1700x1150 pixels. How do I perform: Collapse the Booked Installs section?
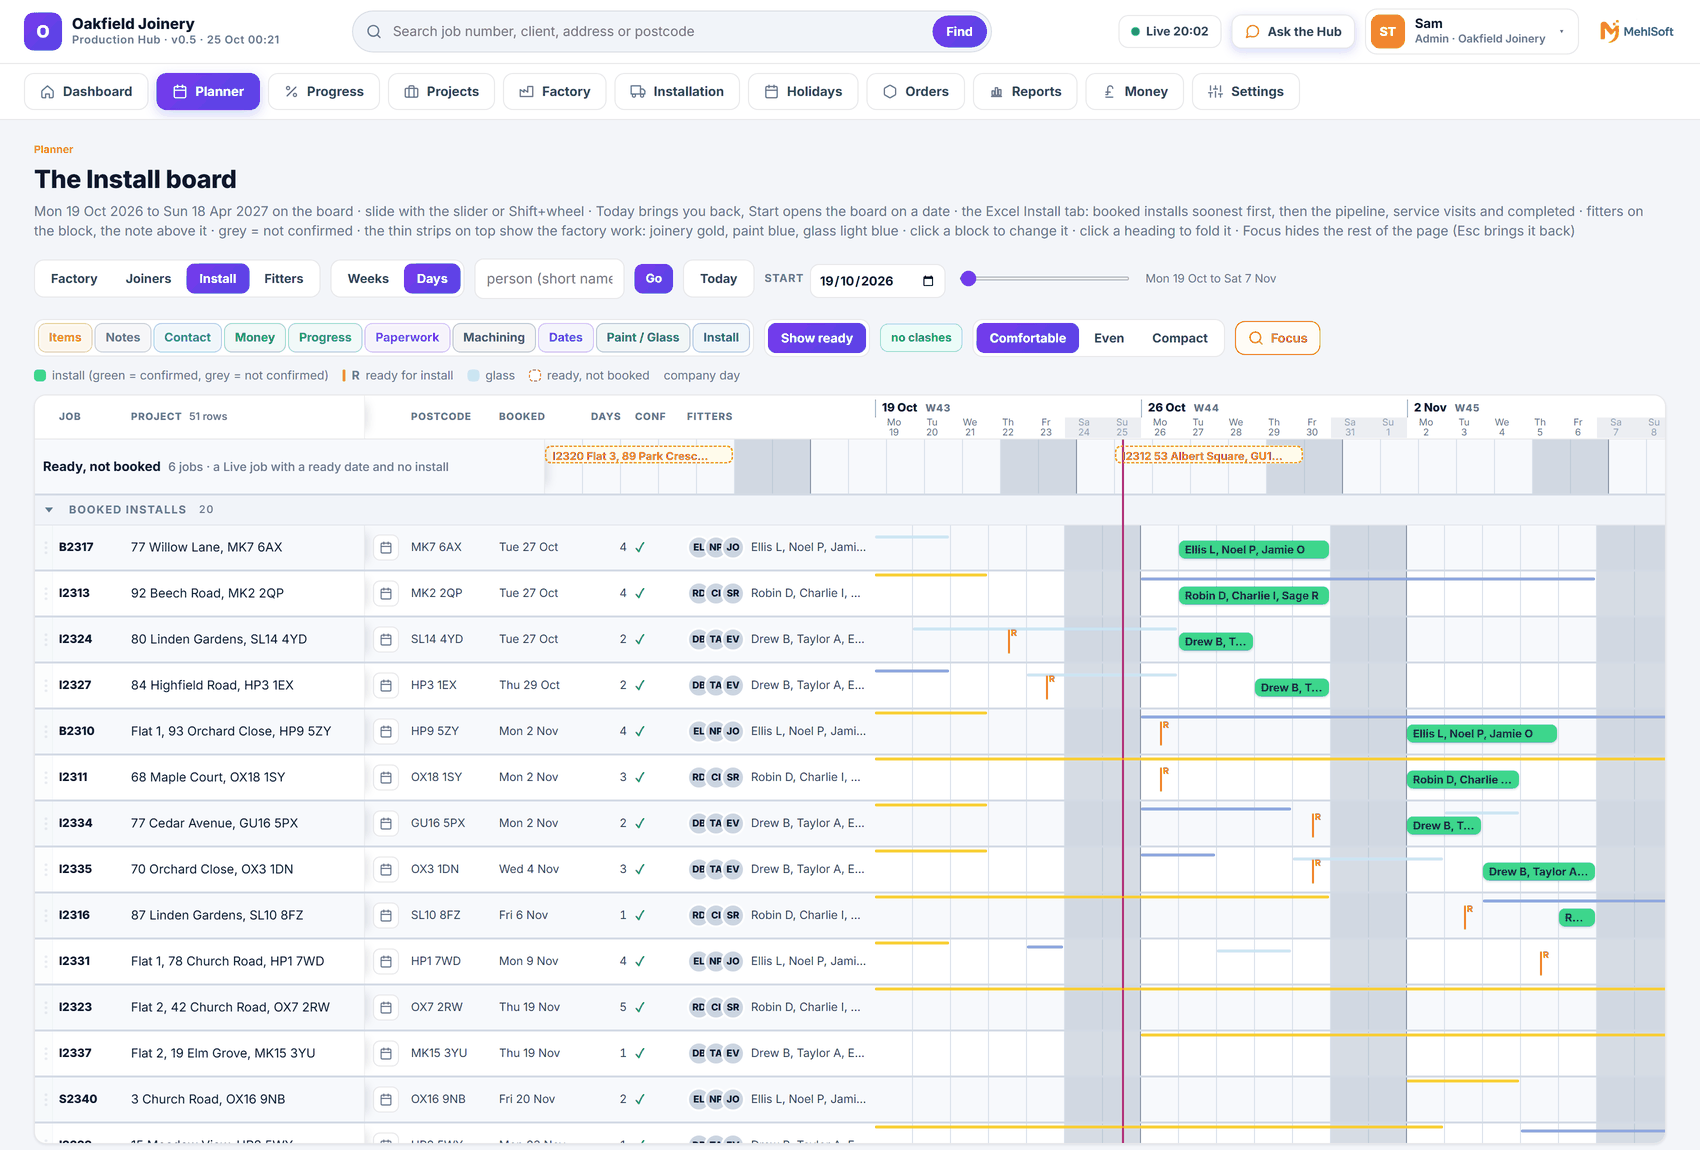pyautogui.click(x=49, y=510)
